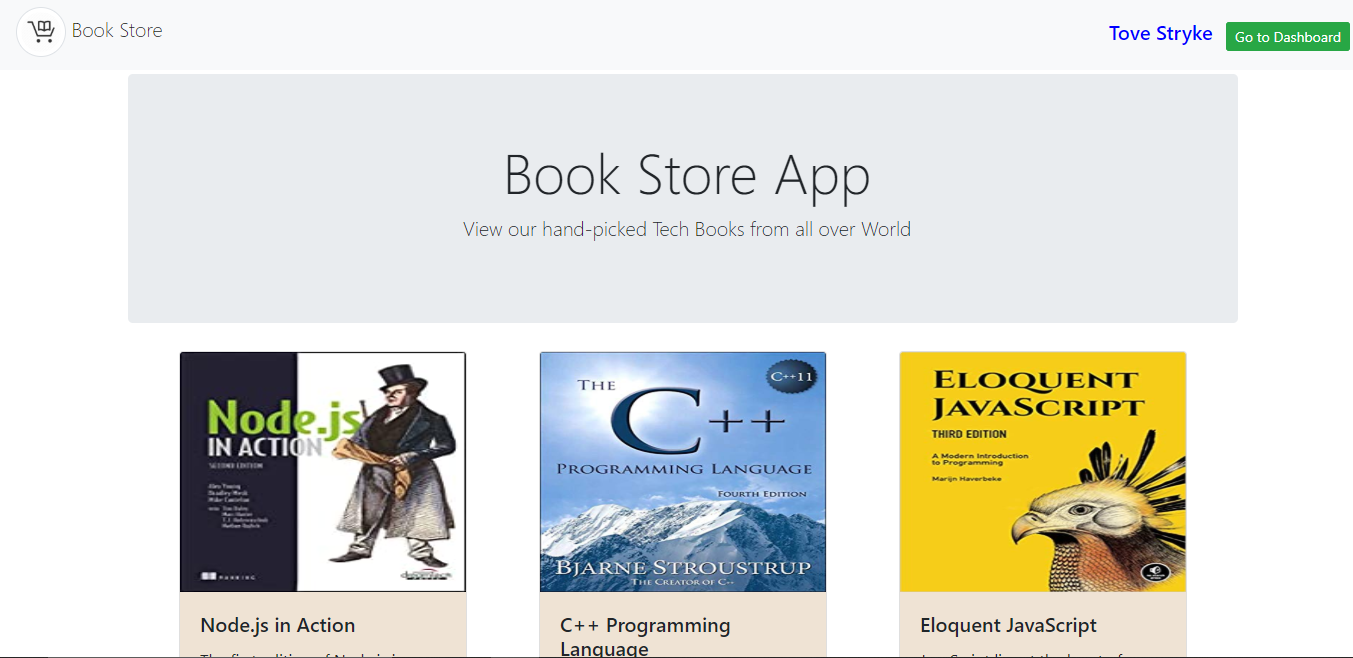Click the Node.js in Action card title
This screenshot has height=658, width=1353.
point(277,625)
